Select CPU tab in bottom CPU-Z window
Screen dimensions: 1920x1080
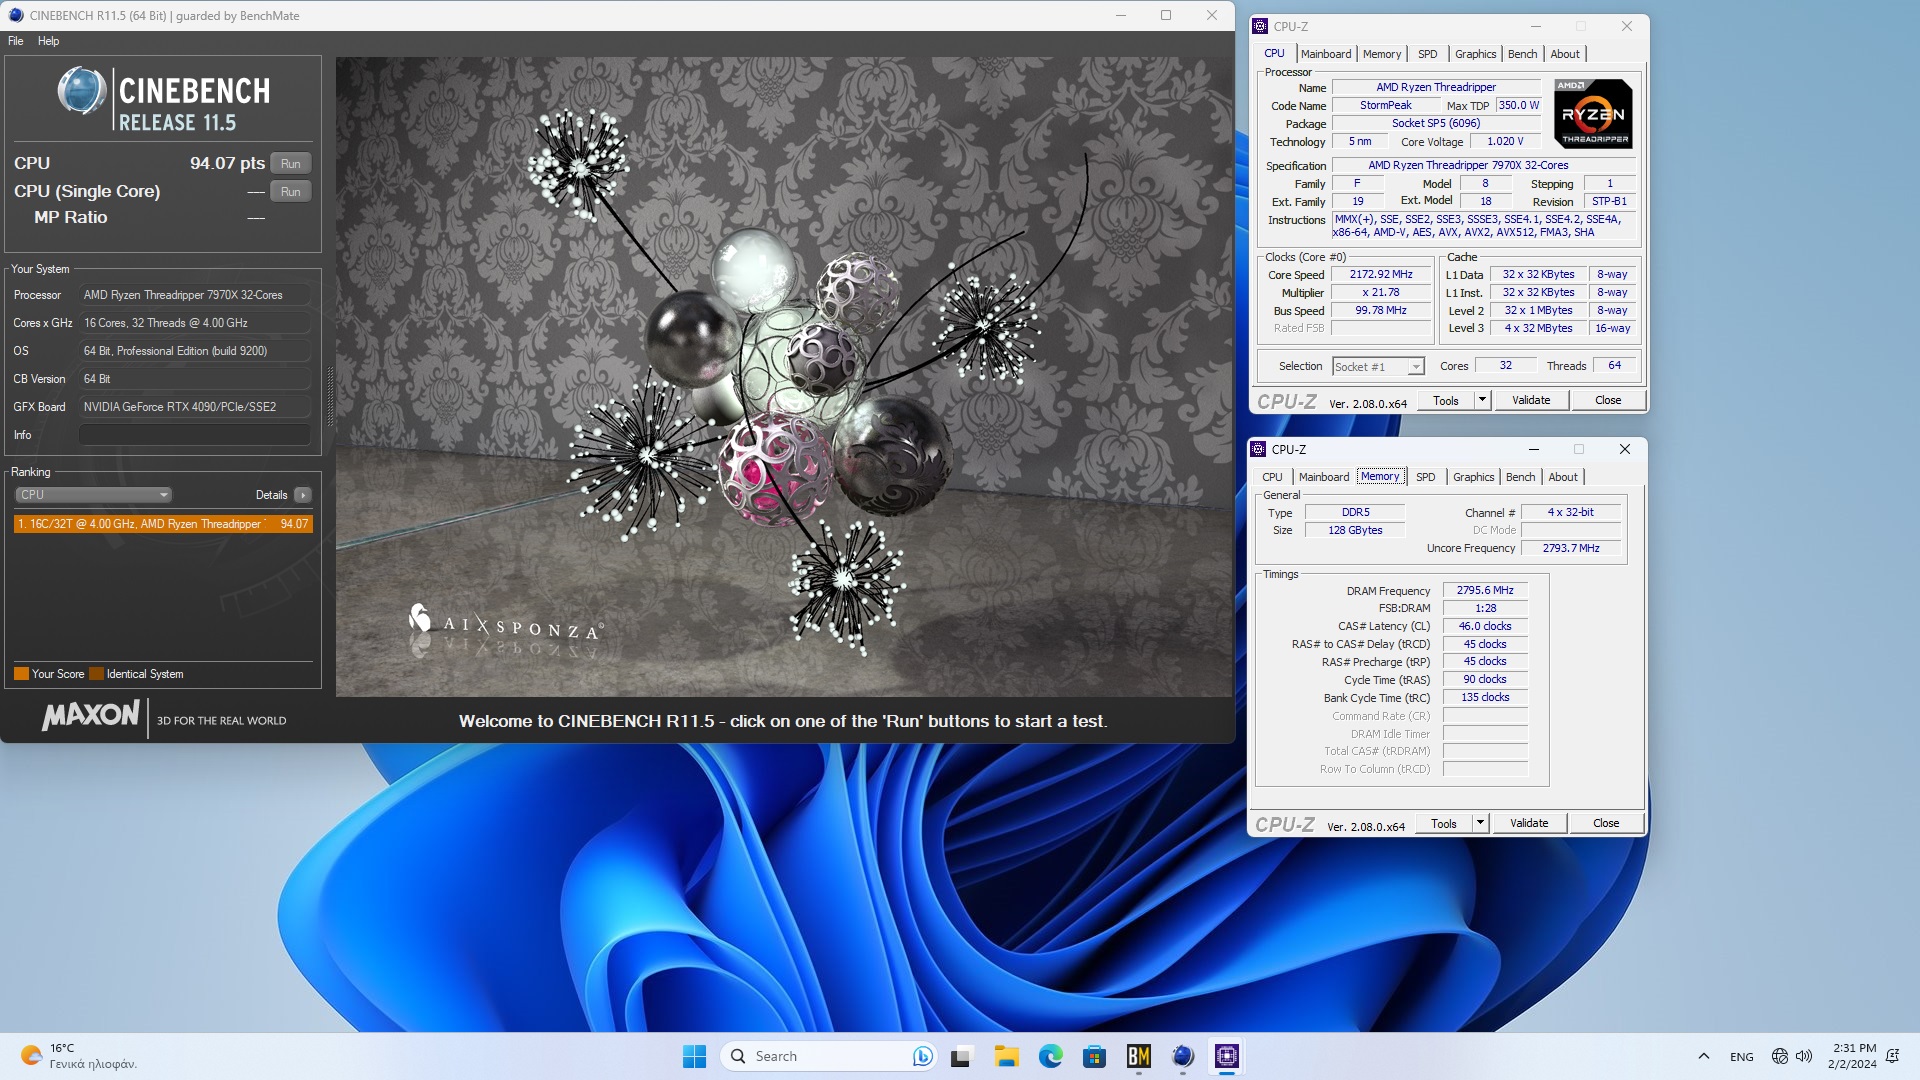click(1272, 477)
